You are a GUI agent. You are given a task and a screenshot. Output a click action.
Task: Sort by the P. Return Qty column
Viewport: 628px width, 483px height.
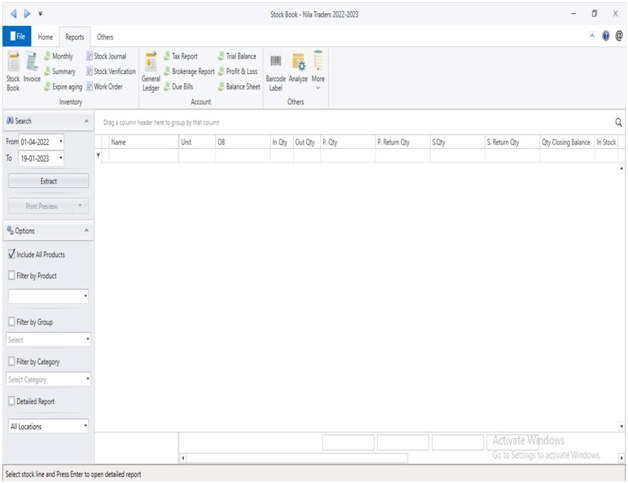click(x=403, y=142)
